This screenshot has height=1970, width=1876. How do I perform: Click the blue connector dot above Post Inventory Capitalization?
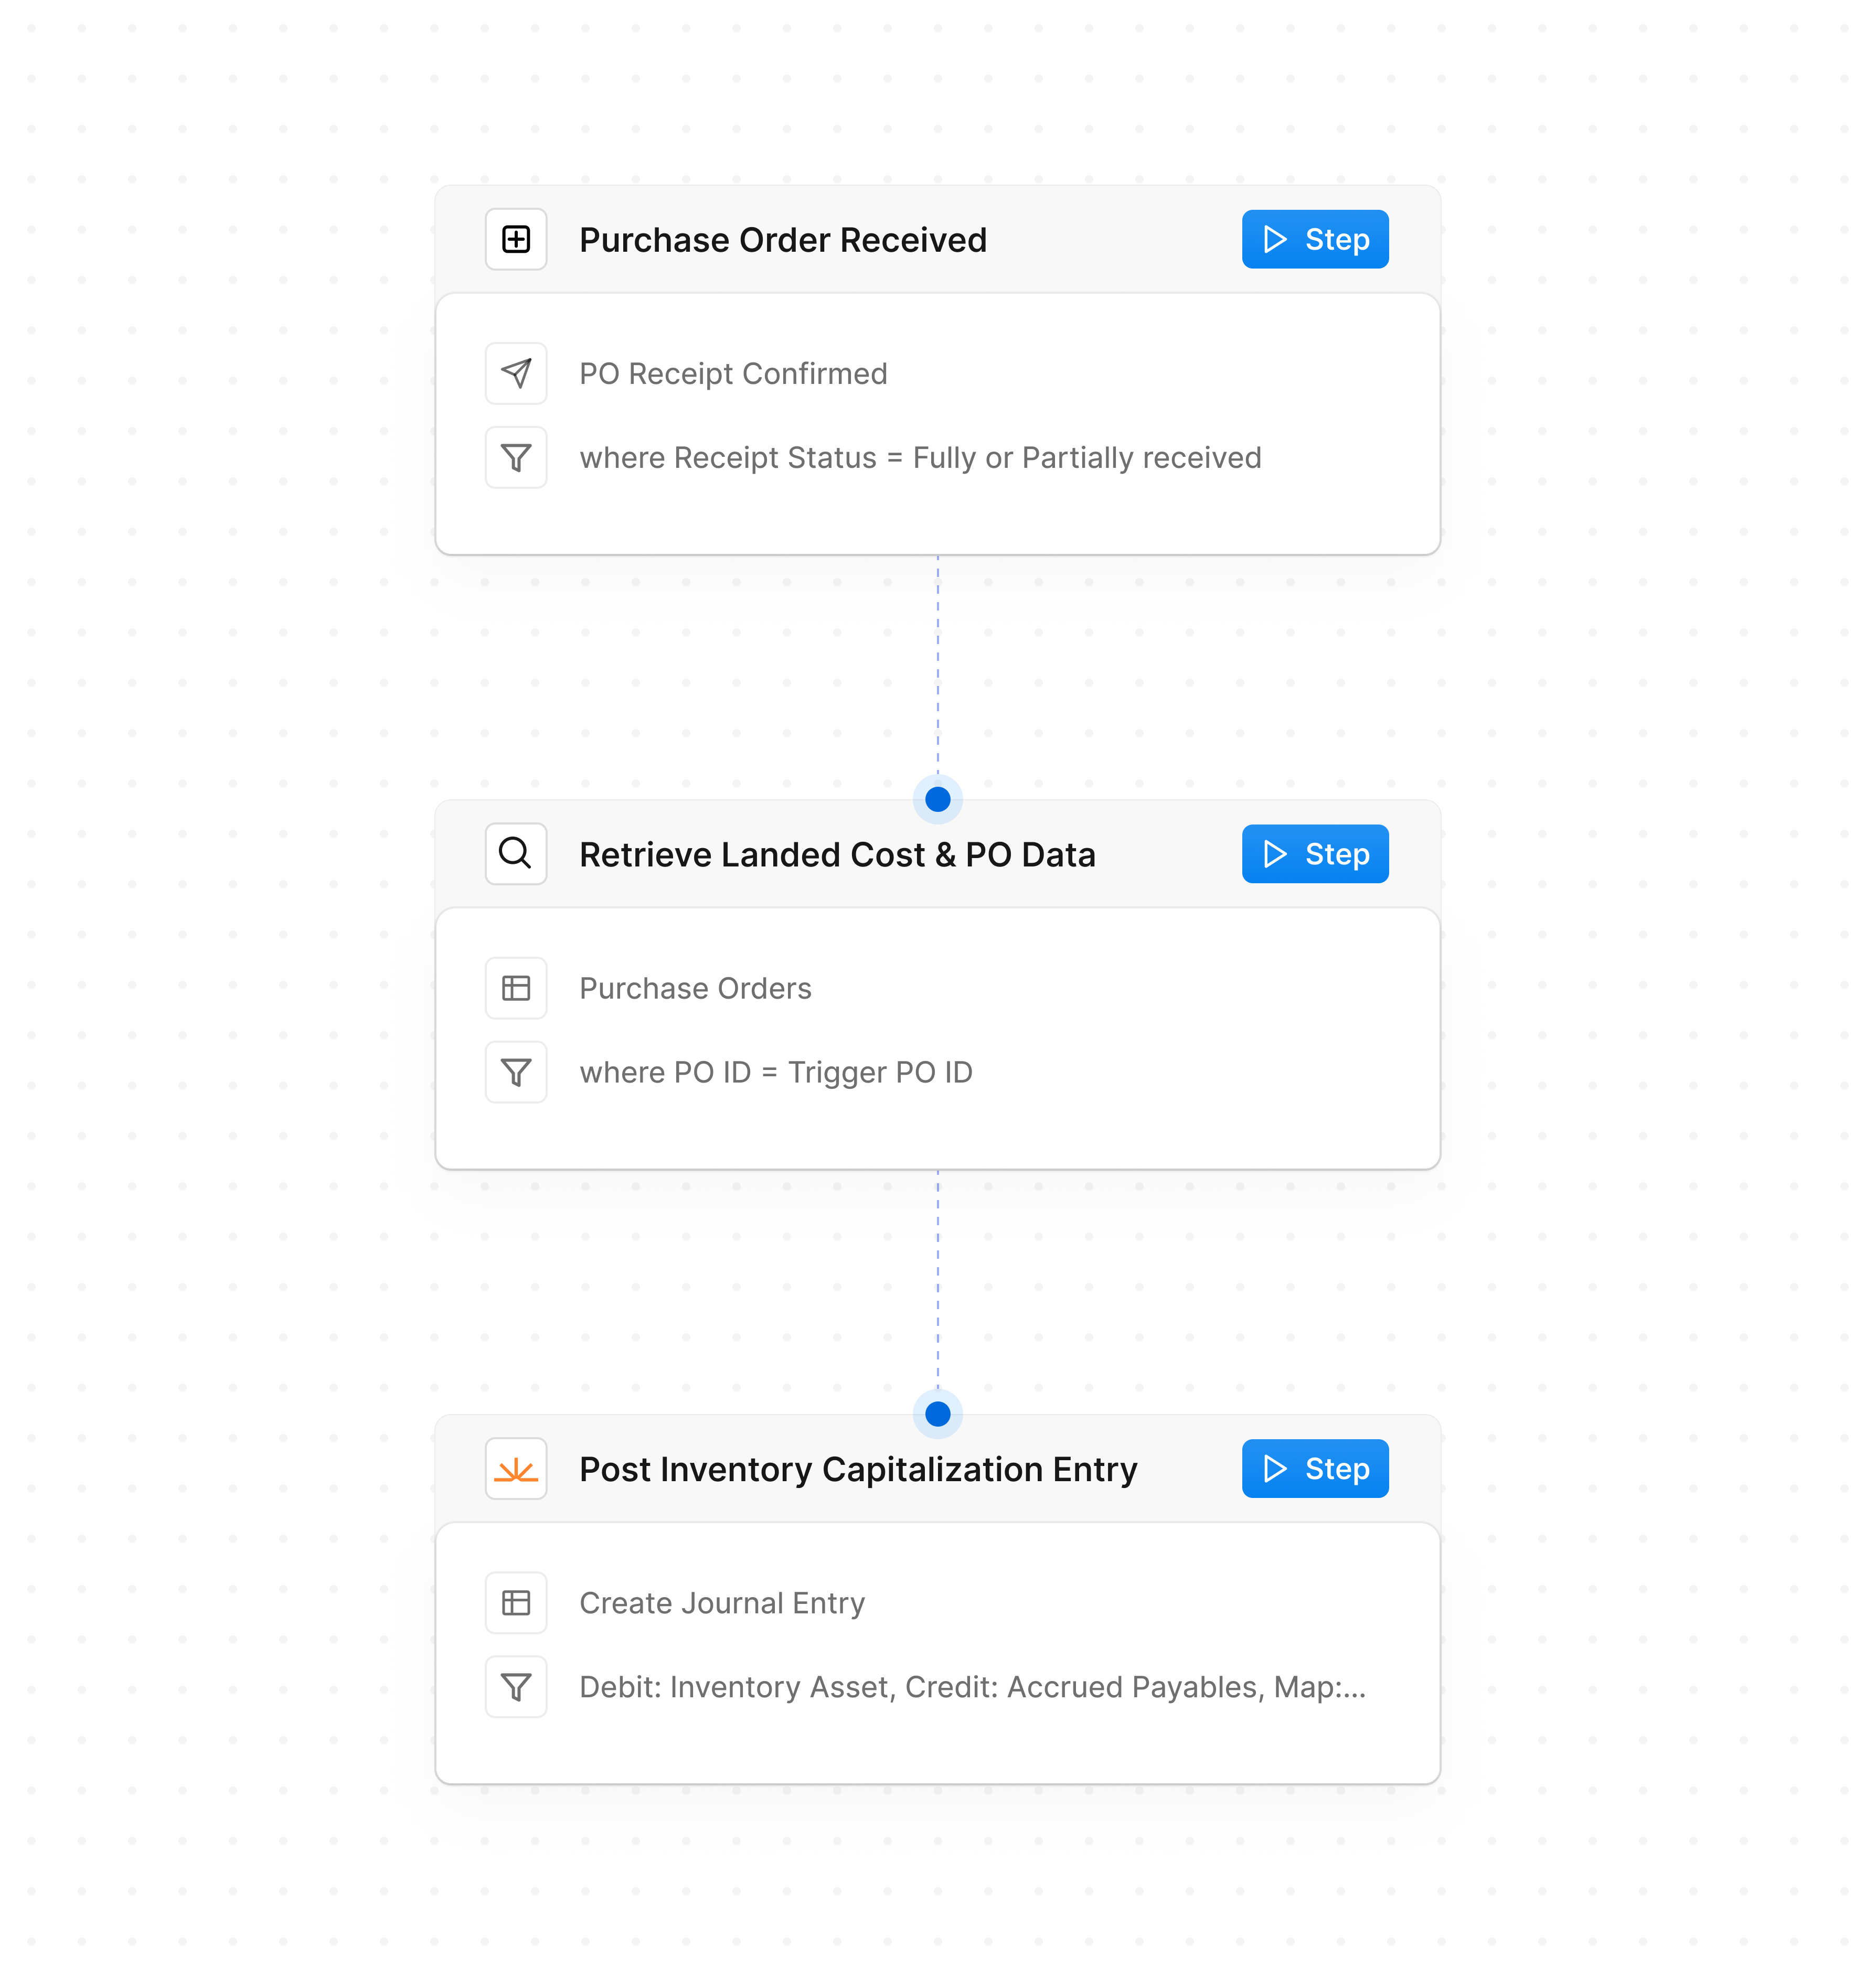(x=937, y=1413)
